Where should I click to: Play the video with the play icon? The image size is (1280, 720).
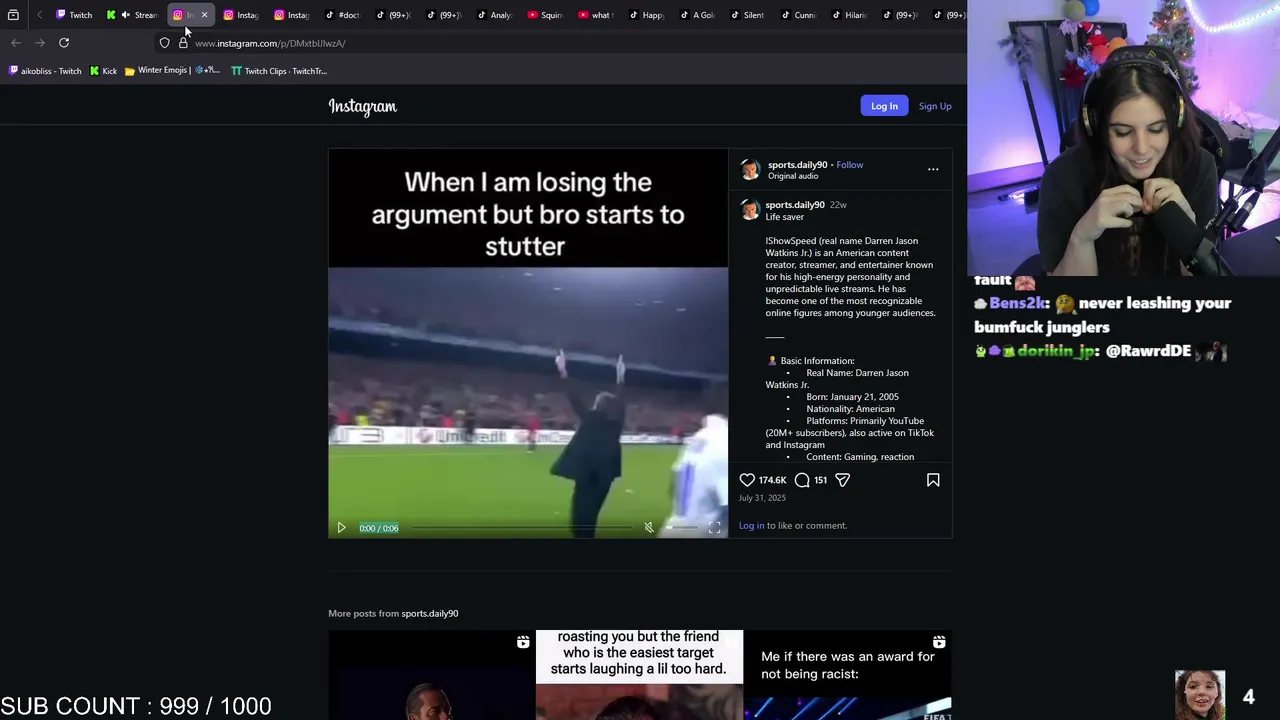tap(341, 528)
